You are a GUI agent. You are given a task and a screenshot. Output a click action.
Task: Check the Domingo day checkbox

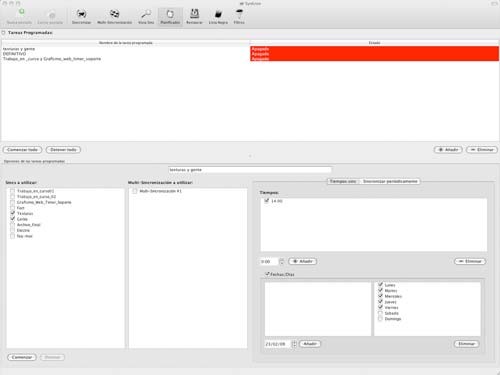[x=380, y=319]
